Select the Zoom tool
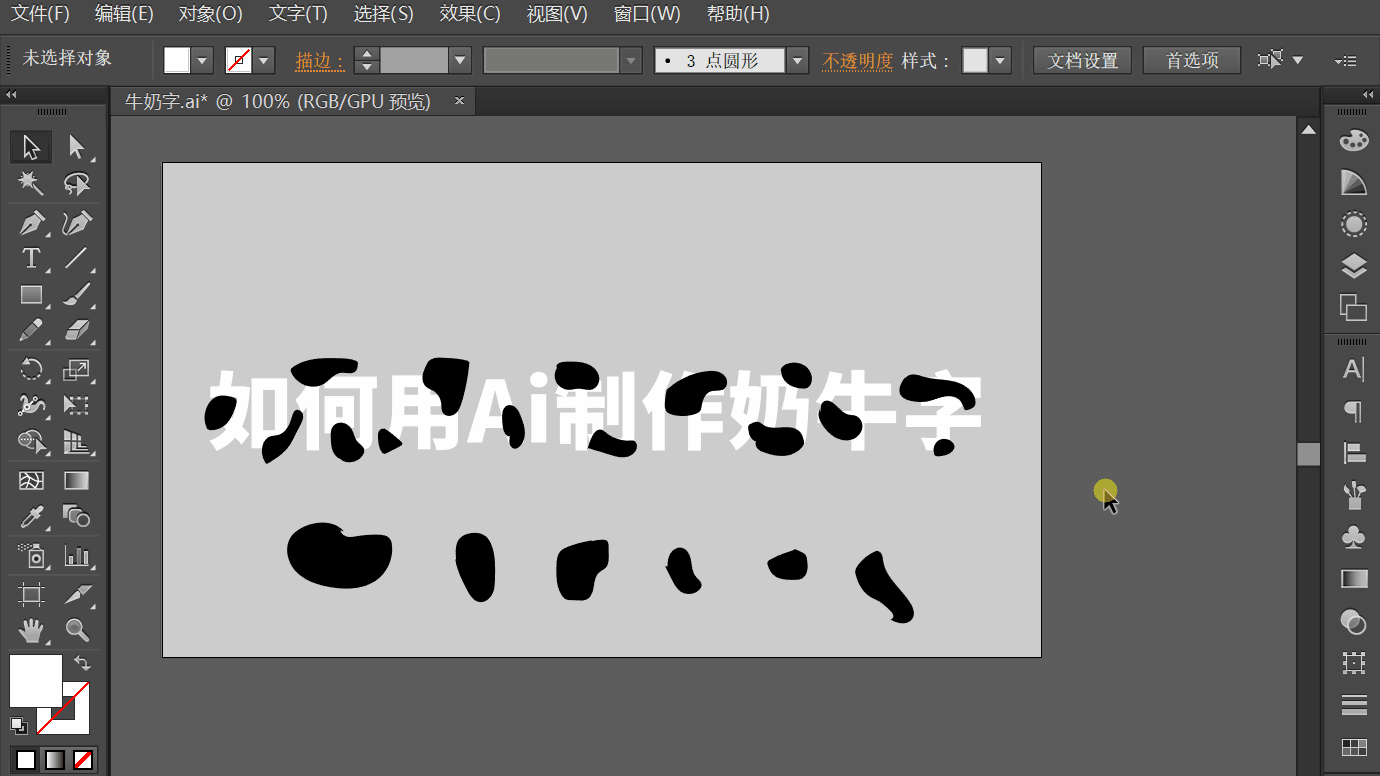This screenshot has width=1380, height=776. [76, 630]
